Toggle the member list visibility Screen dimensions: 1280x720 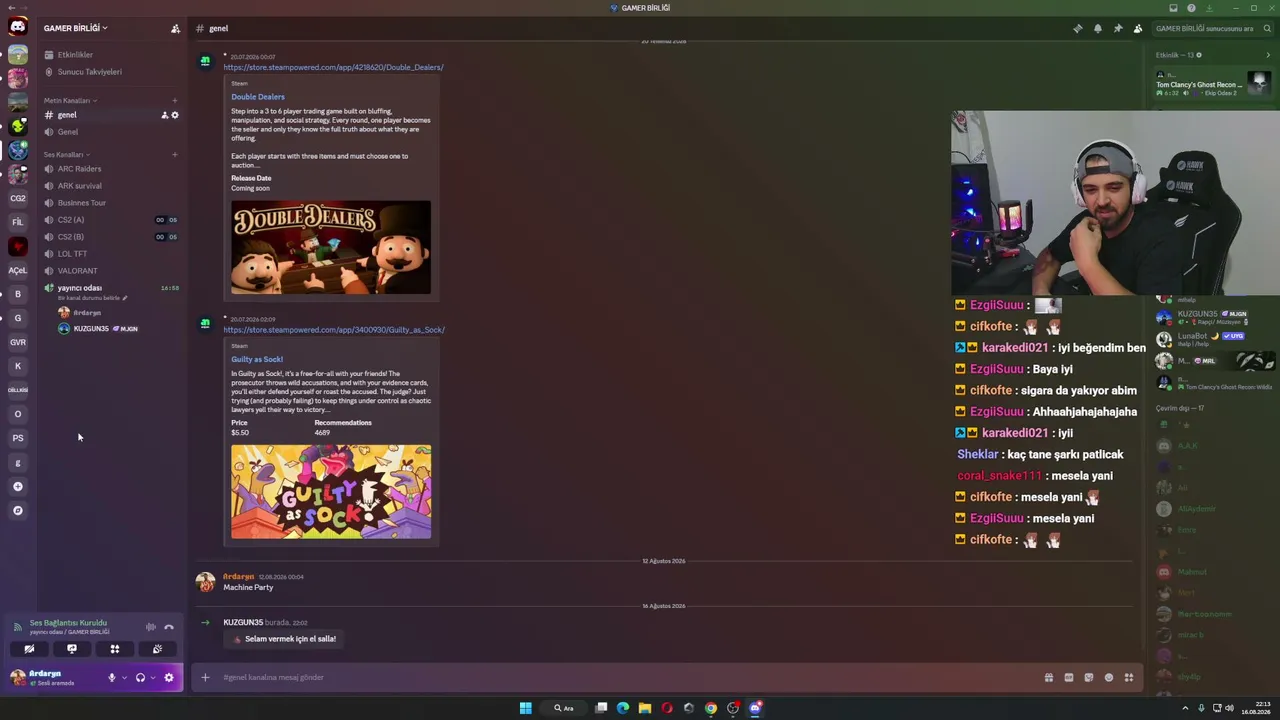(x=1137, y=28)
